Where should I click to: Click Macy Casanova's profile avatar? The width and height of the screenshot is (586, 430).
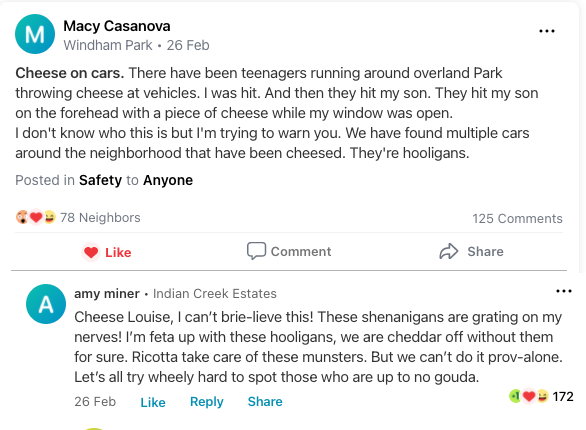pyautogui.click(x=35, y=34)
